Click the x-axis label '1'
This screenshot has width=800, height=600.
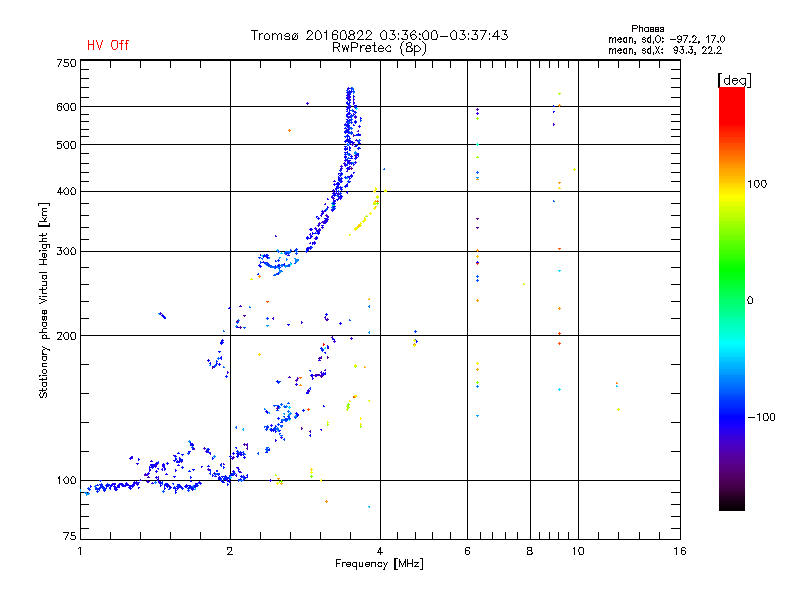(80, 551)
